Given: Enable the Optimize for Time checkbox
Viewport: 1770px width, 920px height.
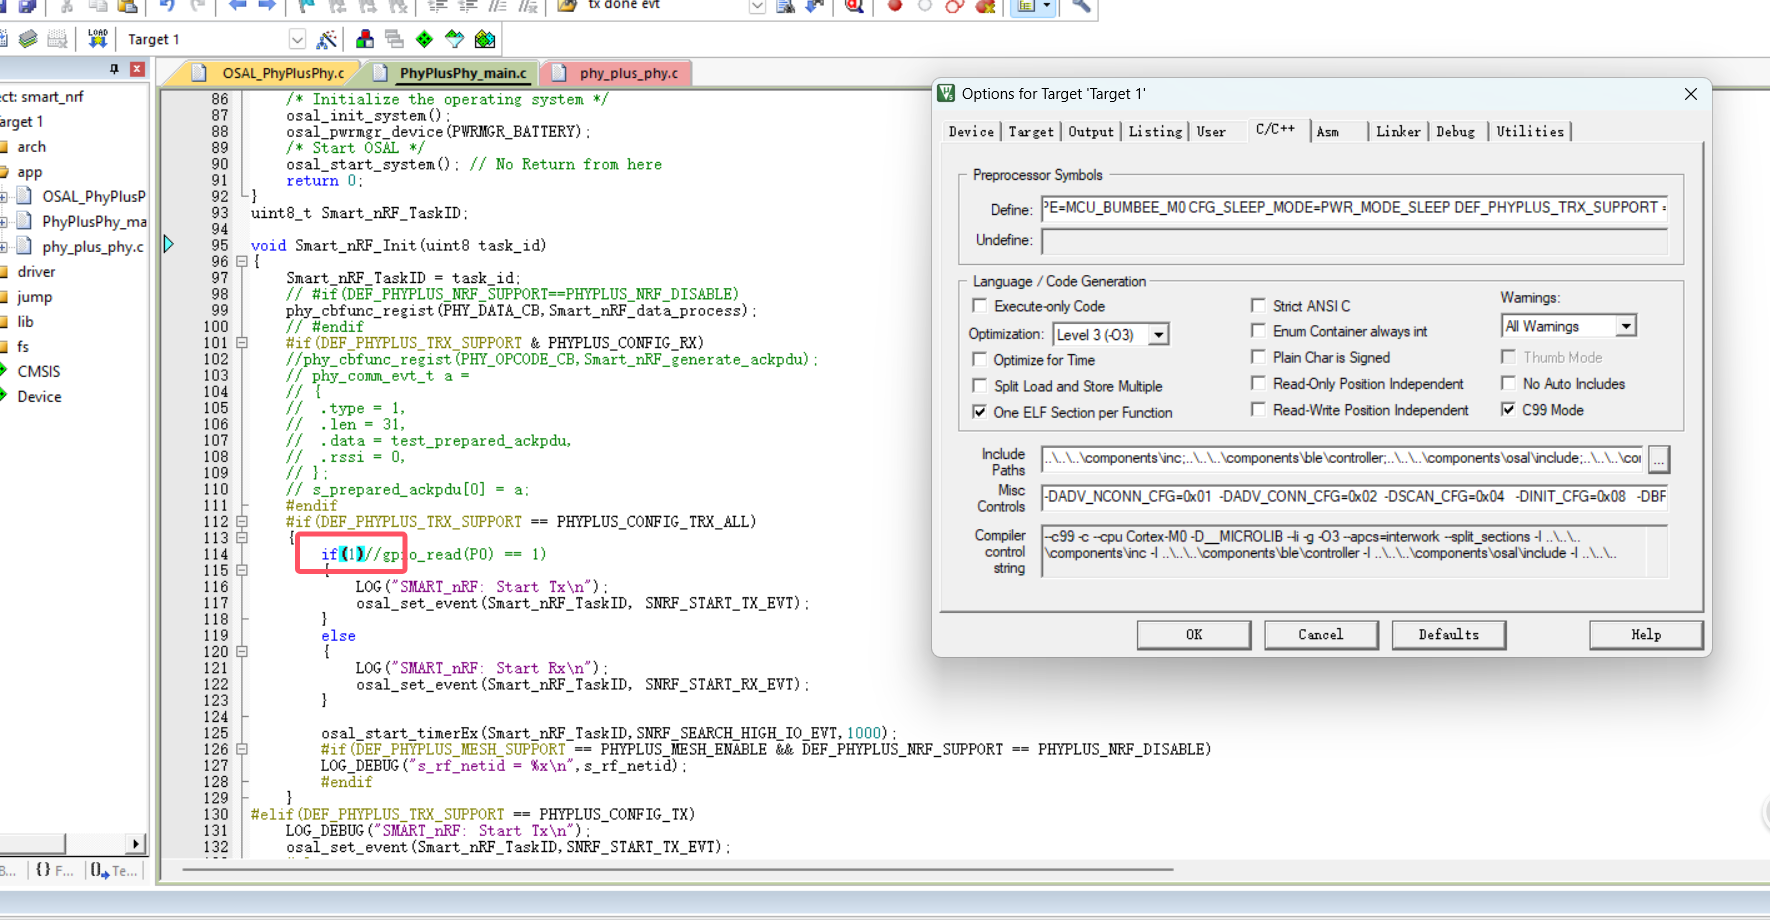Looking at the screenshot, I should pos(980,359).
